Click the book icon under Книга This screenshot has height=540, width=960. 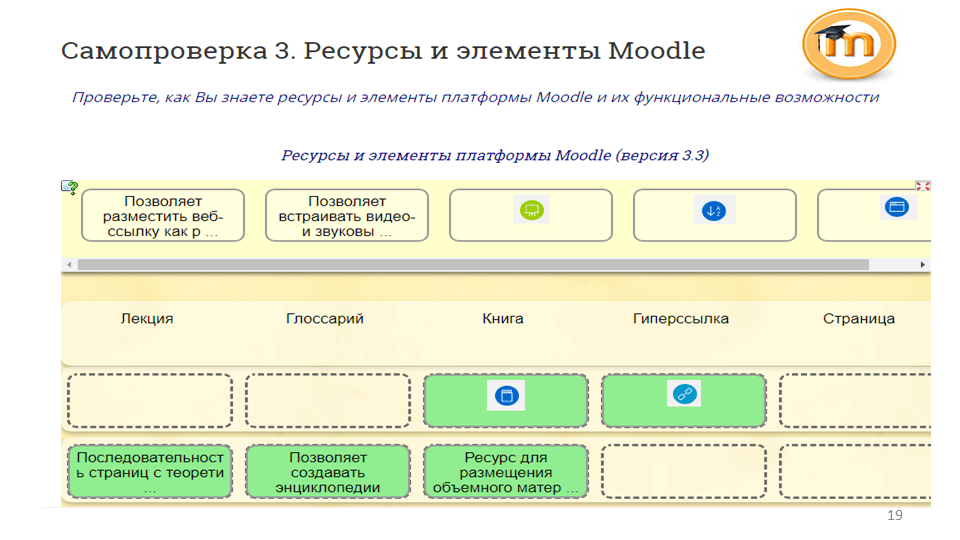click(505, 397)
